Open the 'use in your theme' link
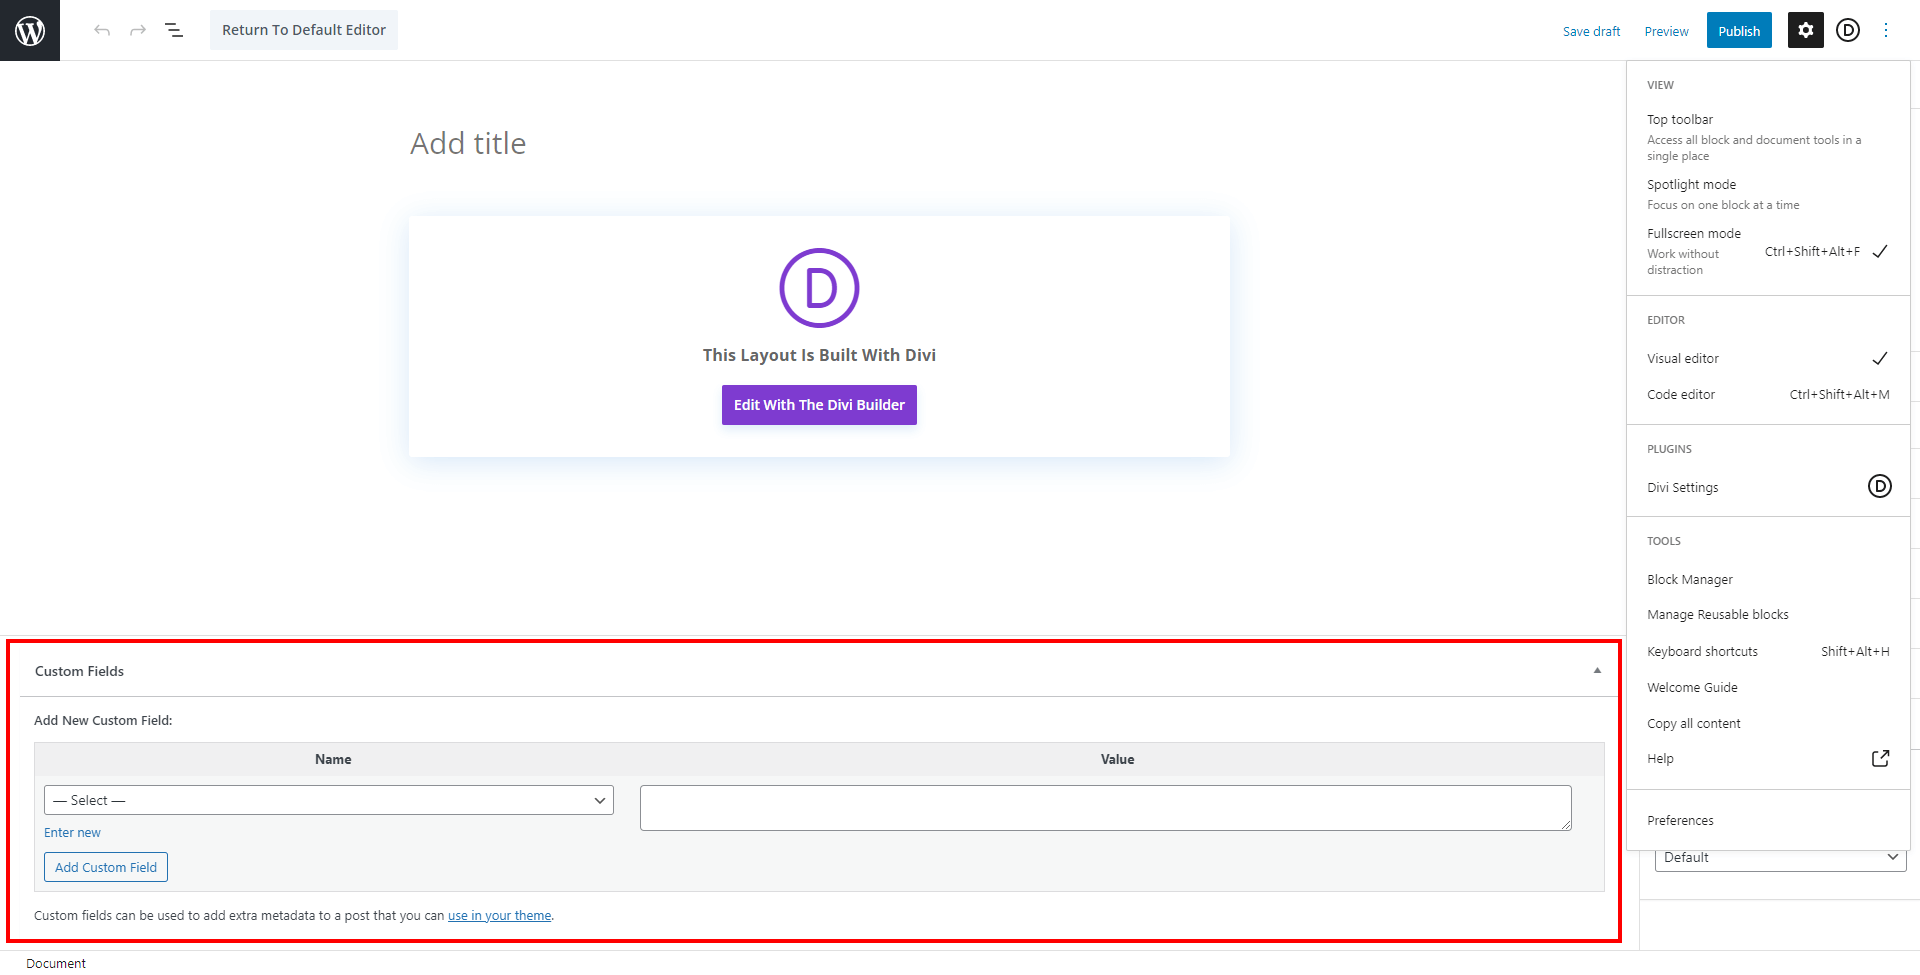 [x=499, y=915]
